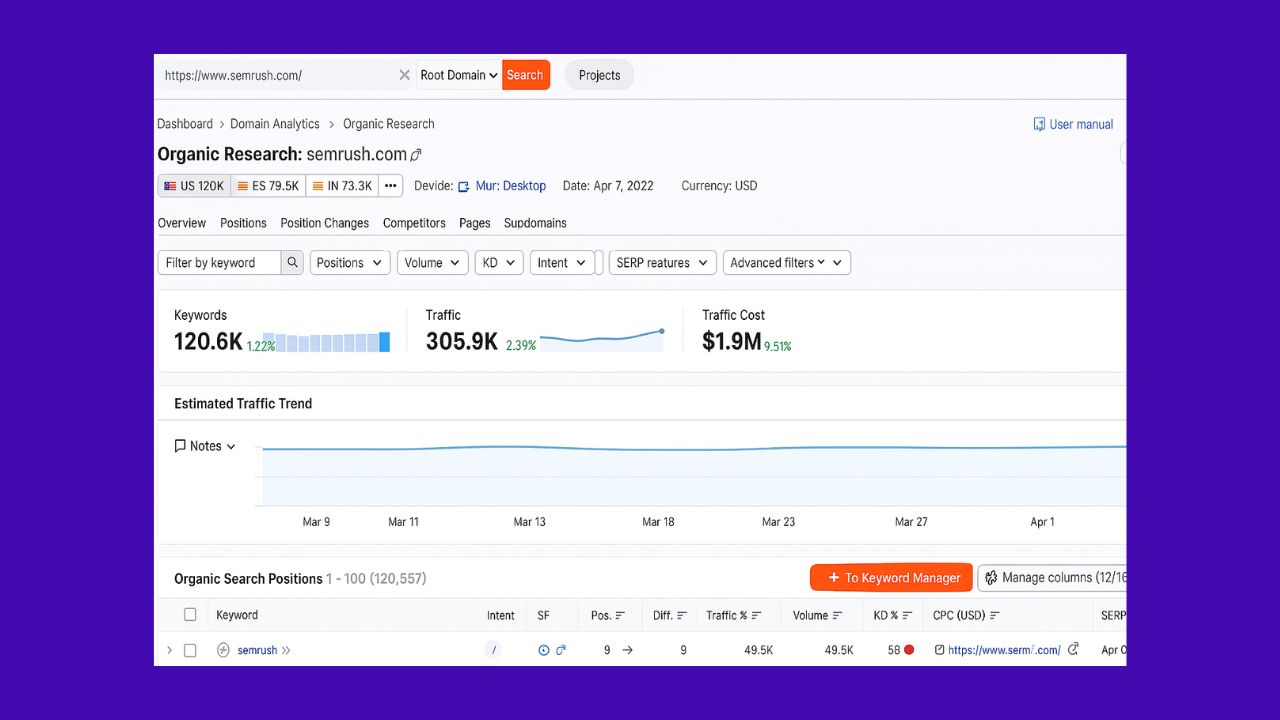Expand the semrush row chevron
The image size is (1280, 720).
click(x=169, y=650)
